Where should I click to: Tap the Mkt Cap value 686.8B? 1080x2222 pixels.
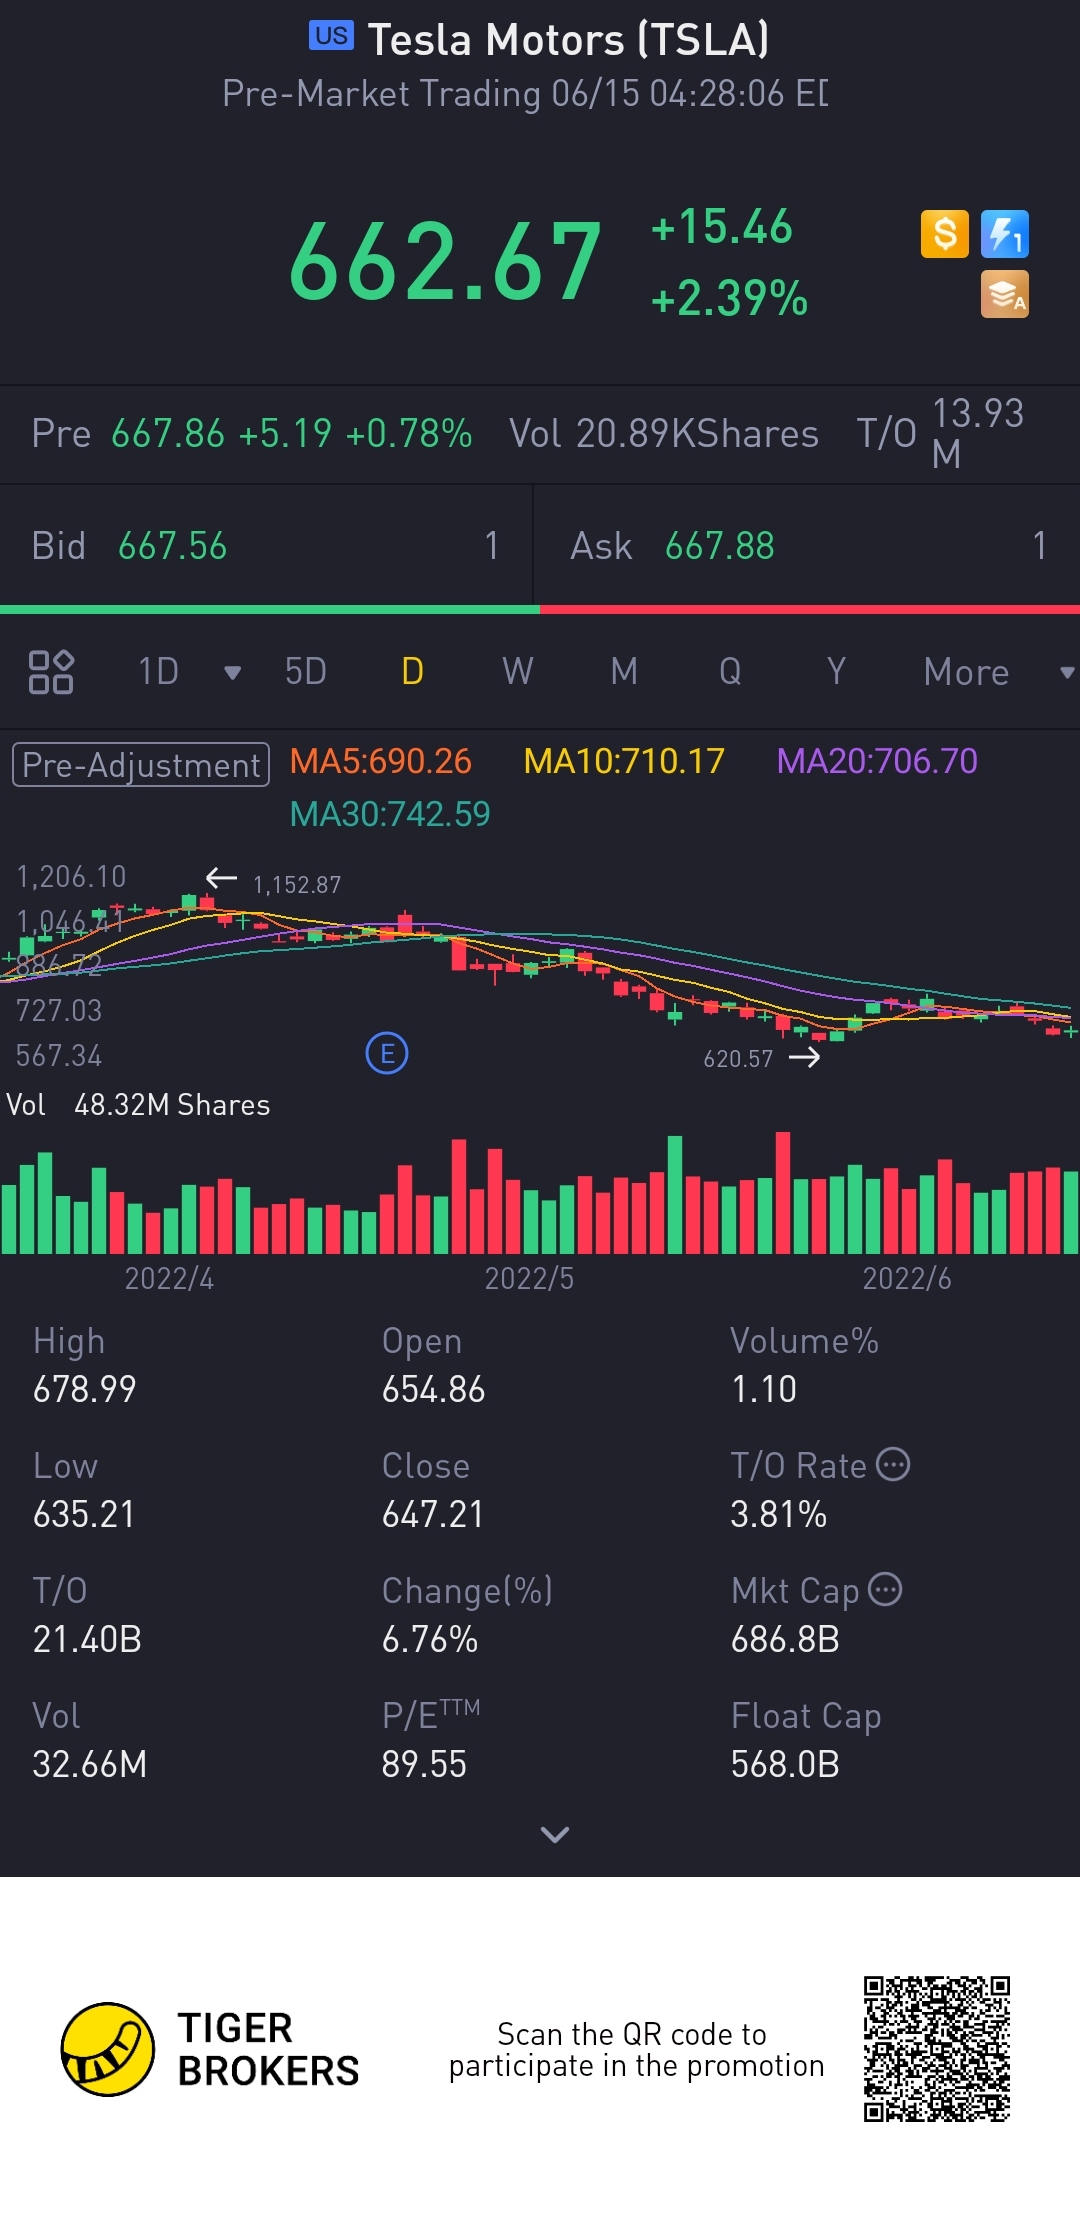[x=785, y=1639]
